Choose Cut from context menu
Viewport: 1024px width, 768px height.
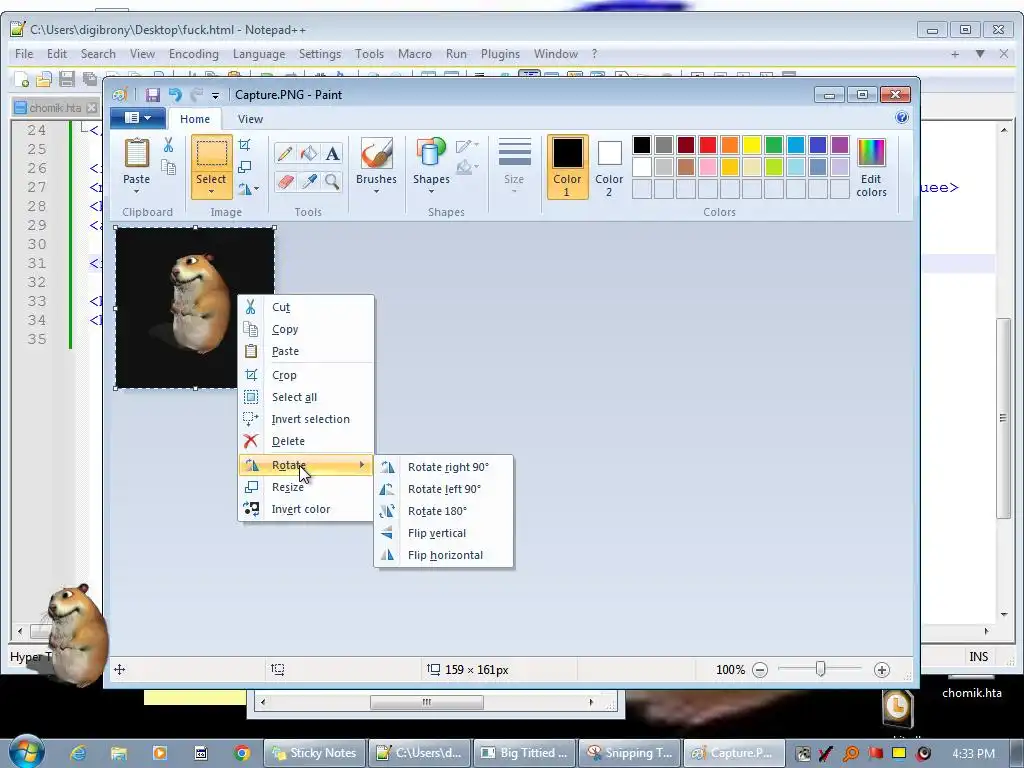point(306,307)
